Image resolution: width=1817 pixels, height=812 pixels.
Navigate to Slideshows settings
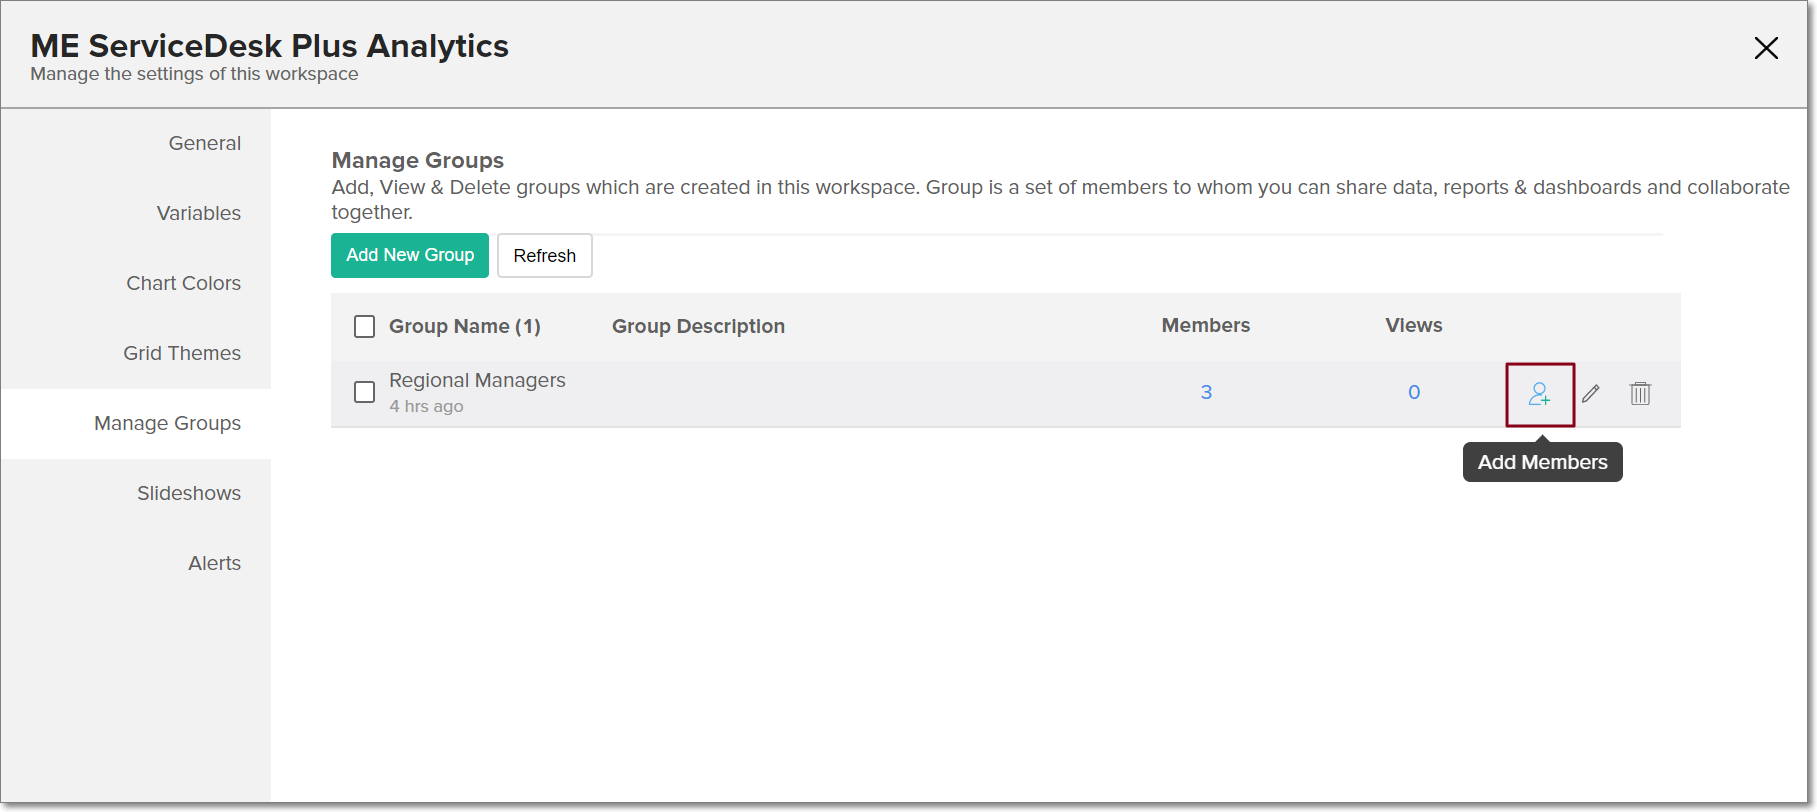188,493
